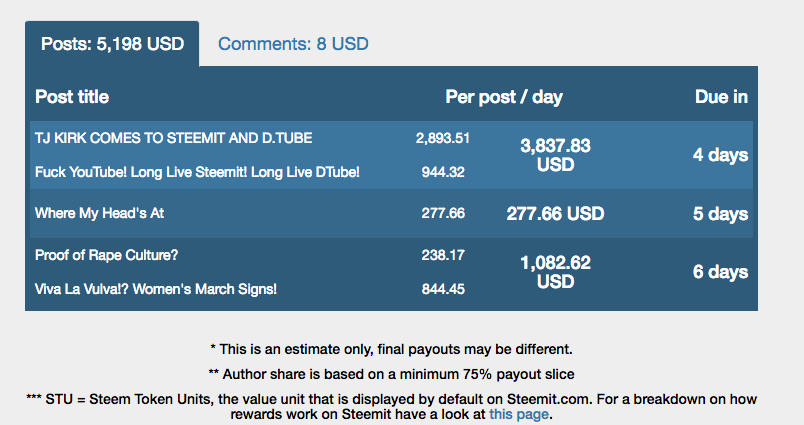The height and width of the screenshot is (425, 804).
Task: Click the 944.32 post payout value
Action: [x=443, y=172]
